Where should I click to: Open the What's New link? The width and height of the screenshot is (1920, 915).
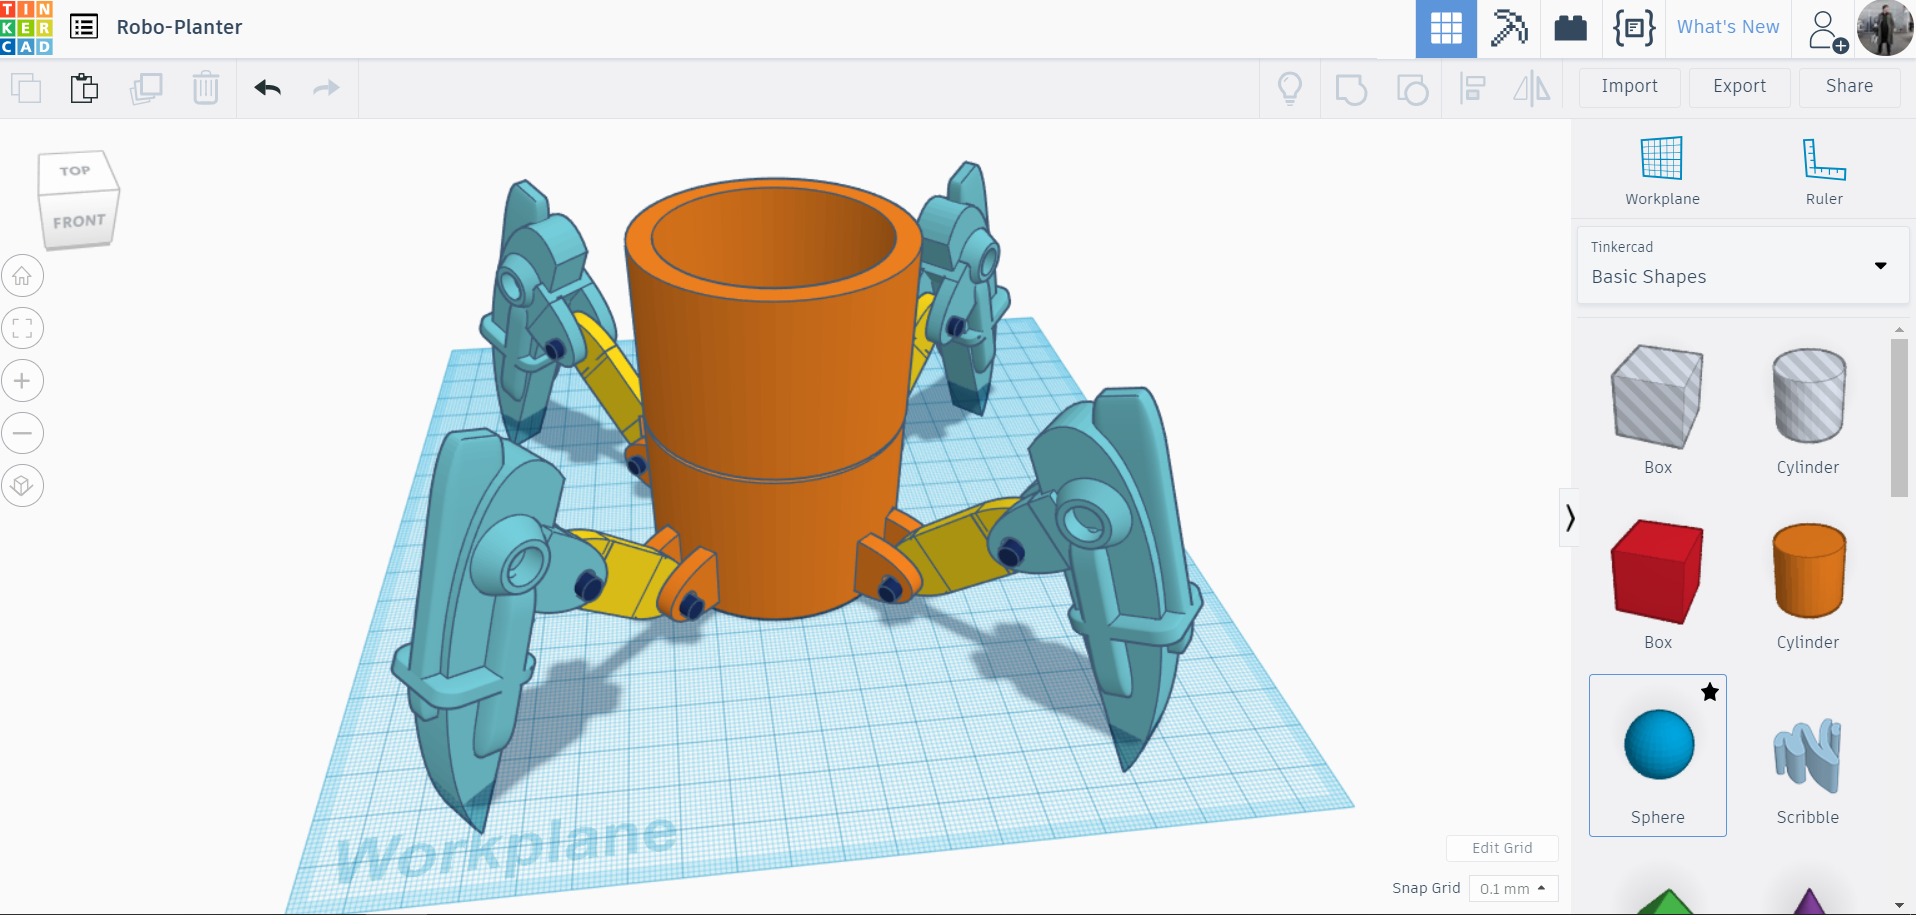coord(1728,27)
